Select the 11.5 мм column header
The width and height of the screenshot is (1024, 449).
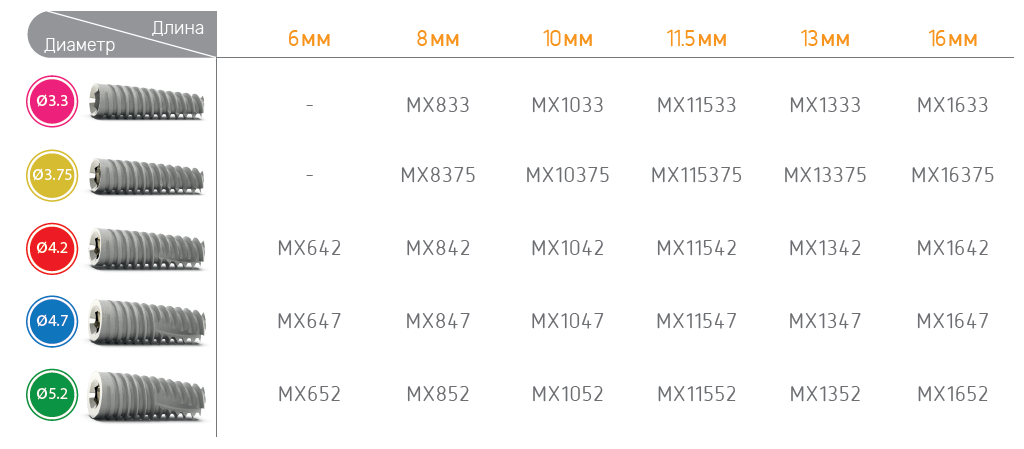[x=696, y=39]
